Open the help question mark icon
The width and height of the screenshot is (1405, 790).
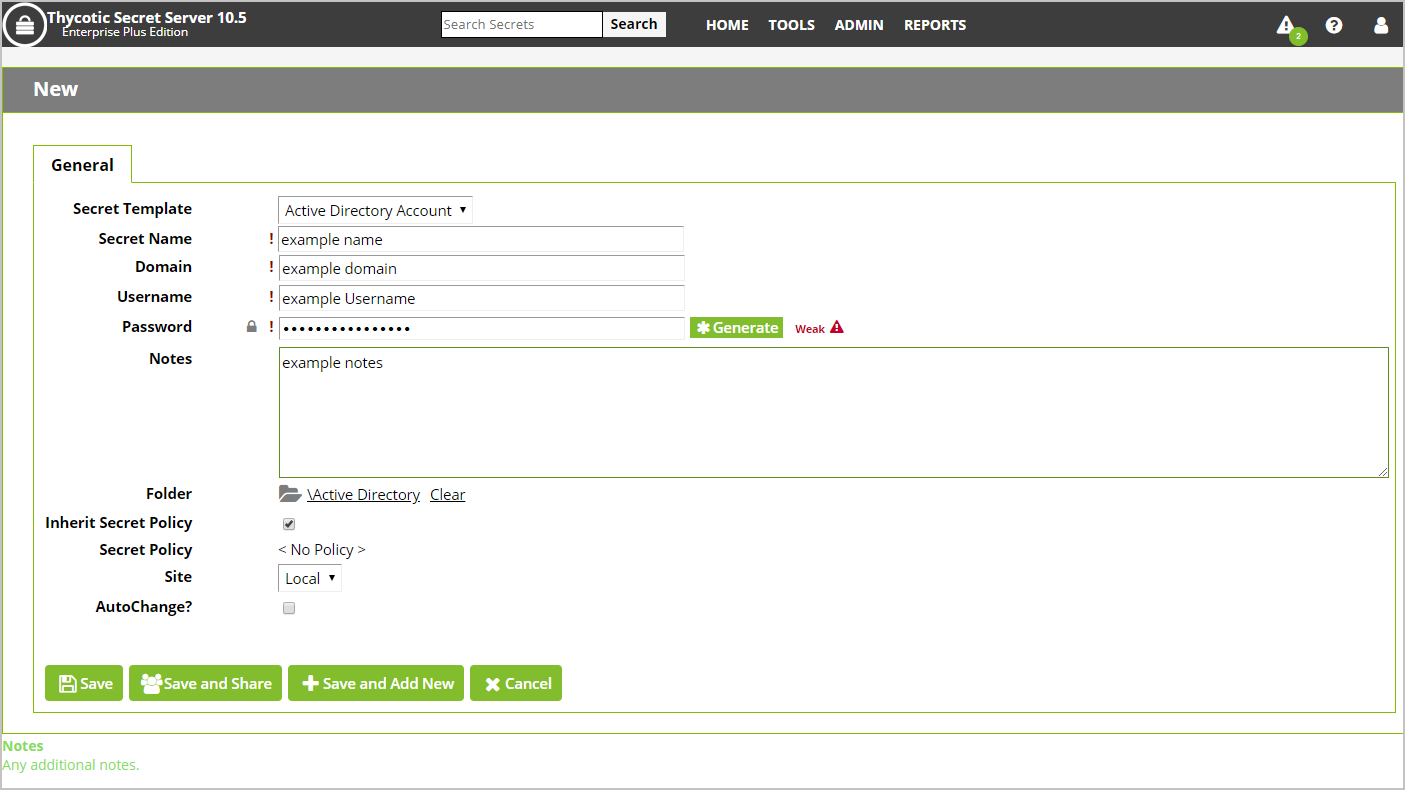pyautogui.click(x=1334, y=26)
